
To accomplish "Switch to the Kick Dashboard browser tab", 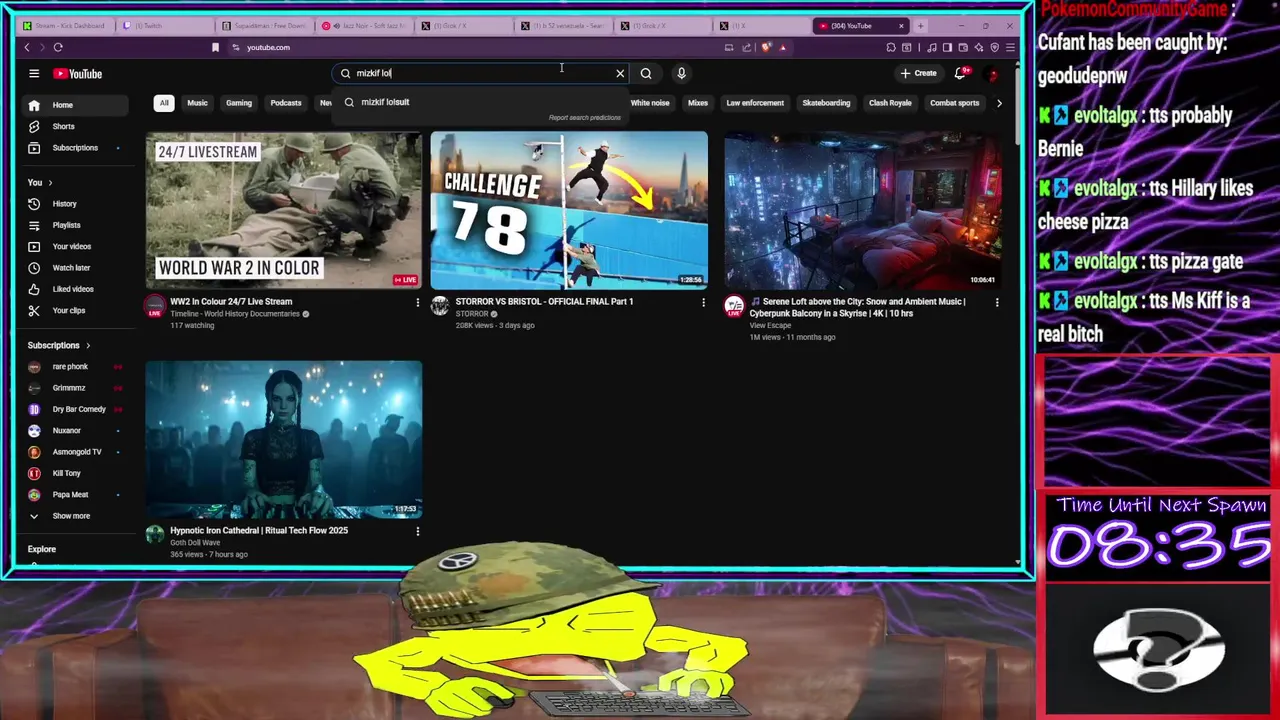I will coord(65,26).
